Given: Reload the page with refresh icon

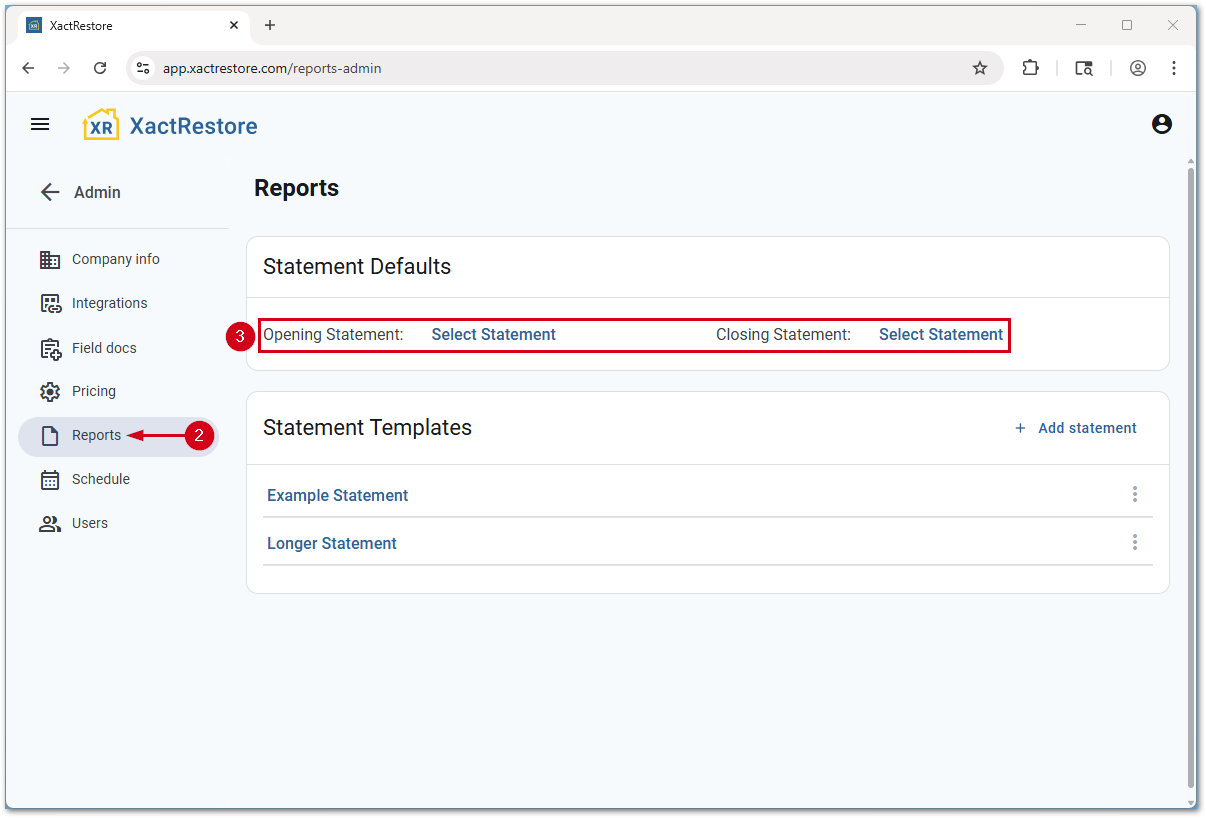Looking at the screenshot, I should (x=100, y=68).
